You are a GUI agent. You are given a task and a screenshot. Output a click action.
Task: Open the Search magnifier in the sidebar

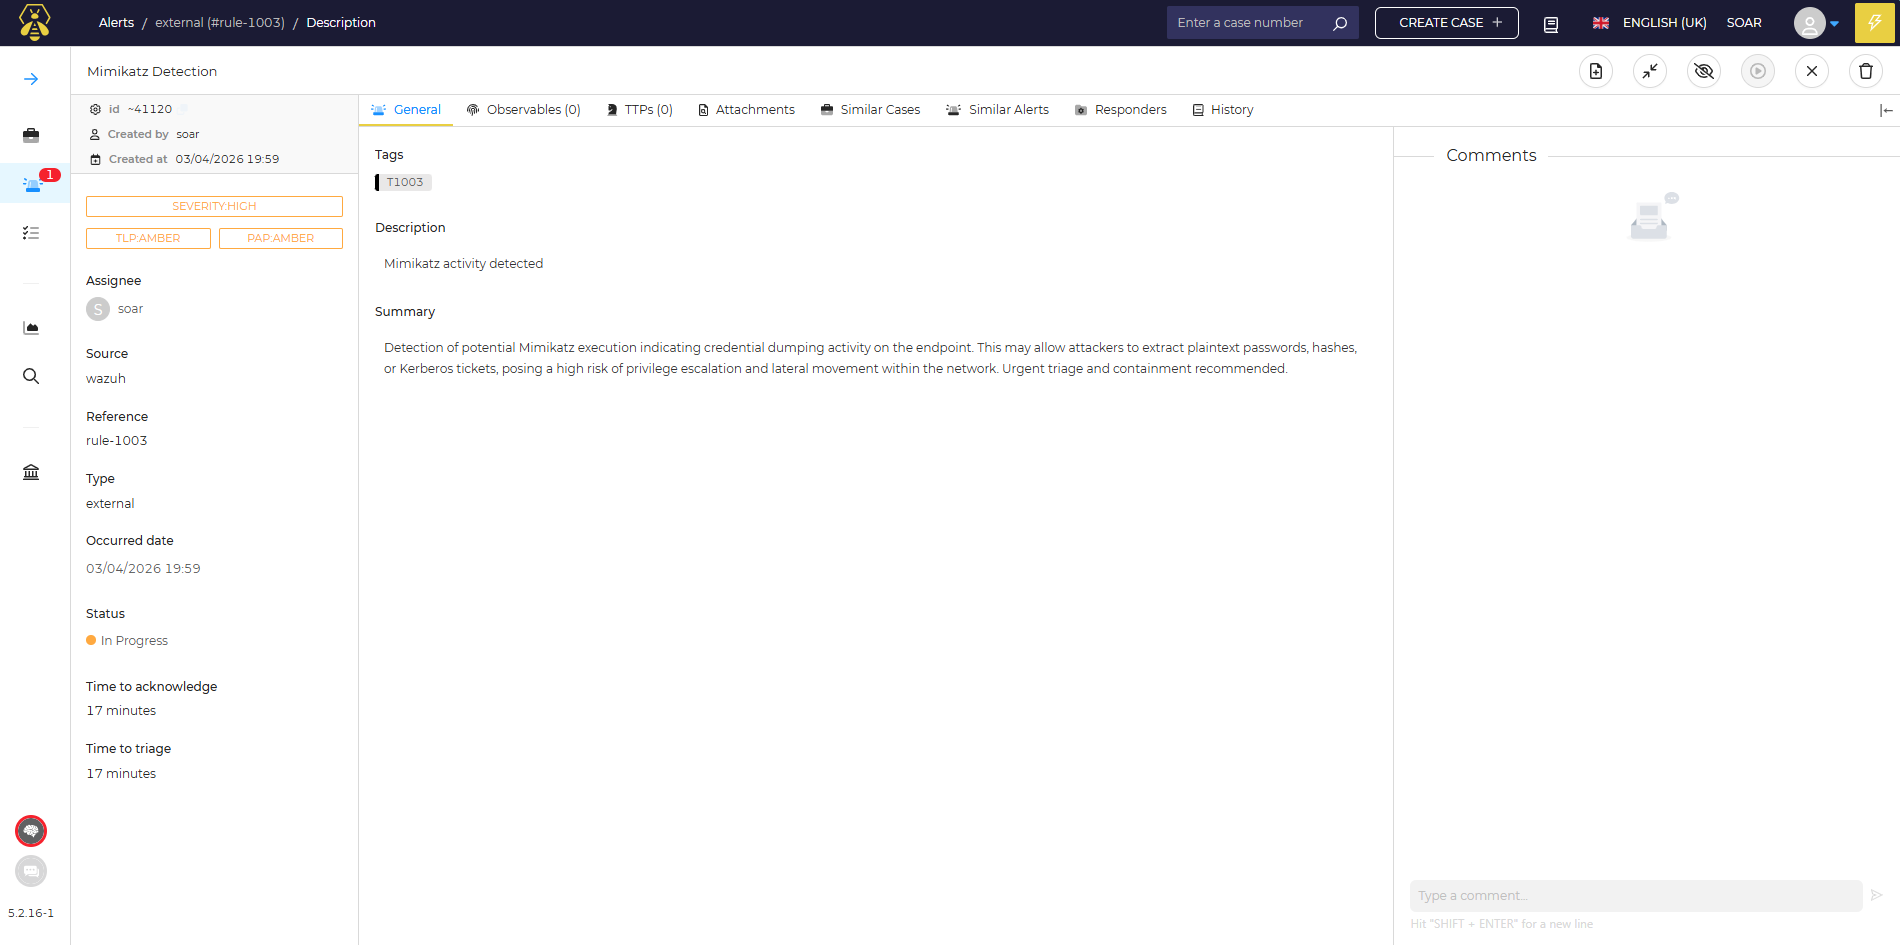[31, 376]
